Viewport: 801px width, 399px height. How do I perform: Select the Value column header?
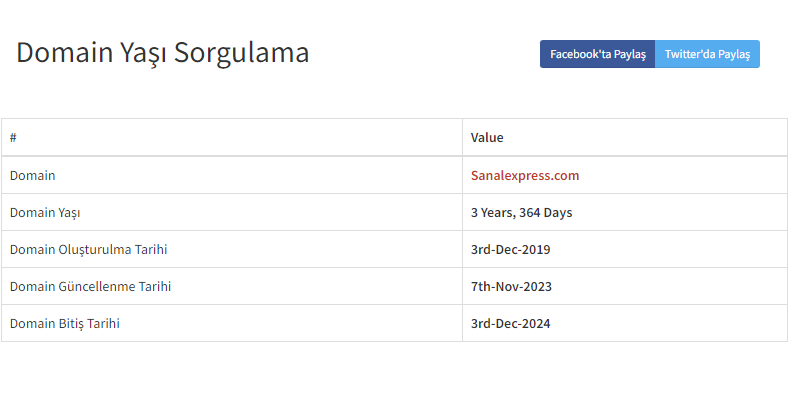[x=487, y=137]
